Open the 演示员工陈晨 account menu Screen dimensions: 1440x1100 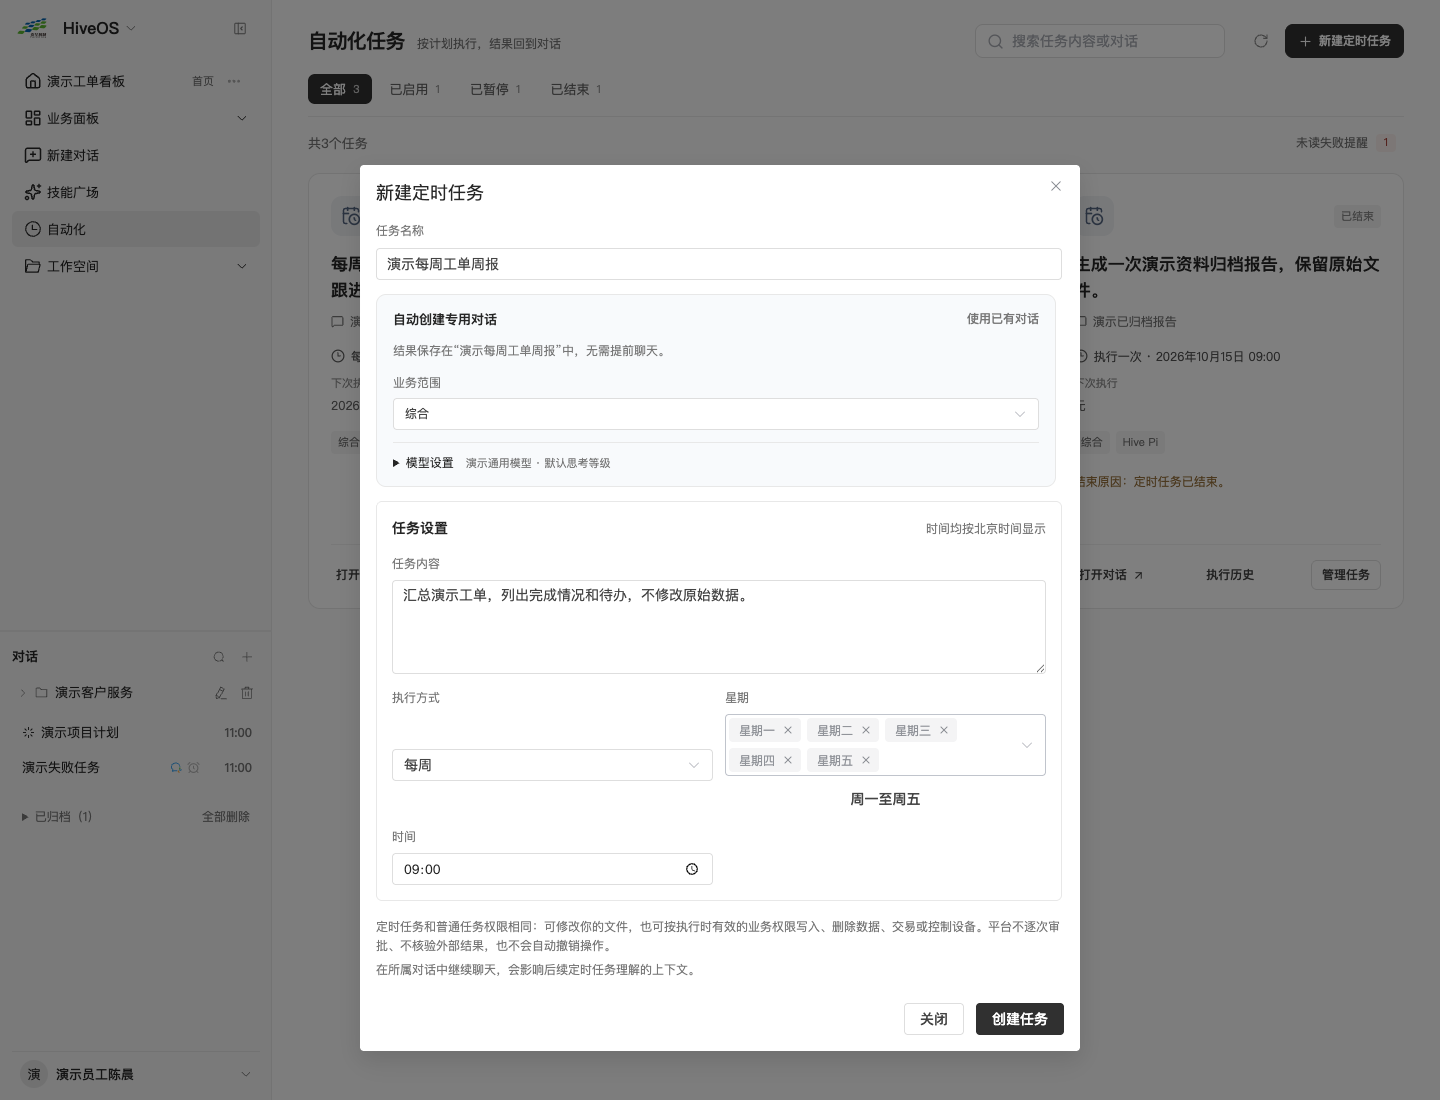click(x=136, y=1074)
